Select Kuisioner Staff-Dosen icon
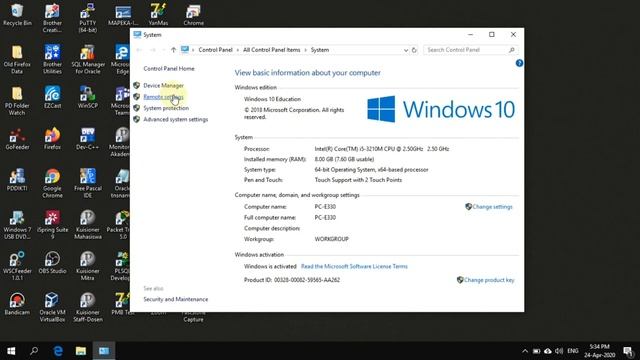The width and height of the screenshot is (640, 360). click(x=88, y=307)
